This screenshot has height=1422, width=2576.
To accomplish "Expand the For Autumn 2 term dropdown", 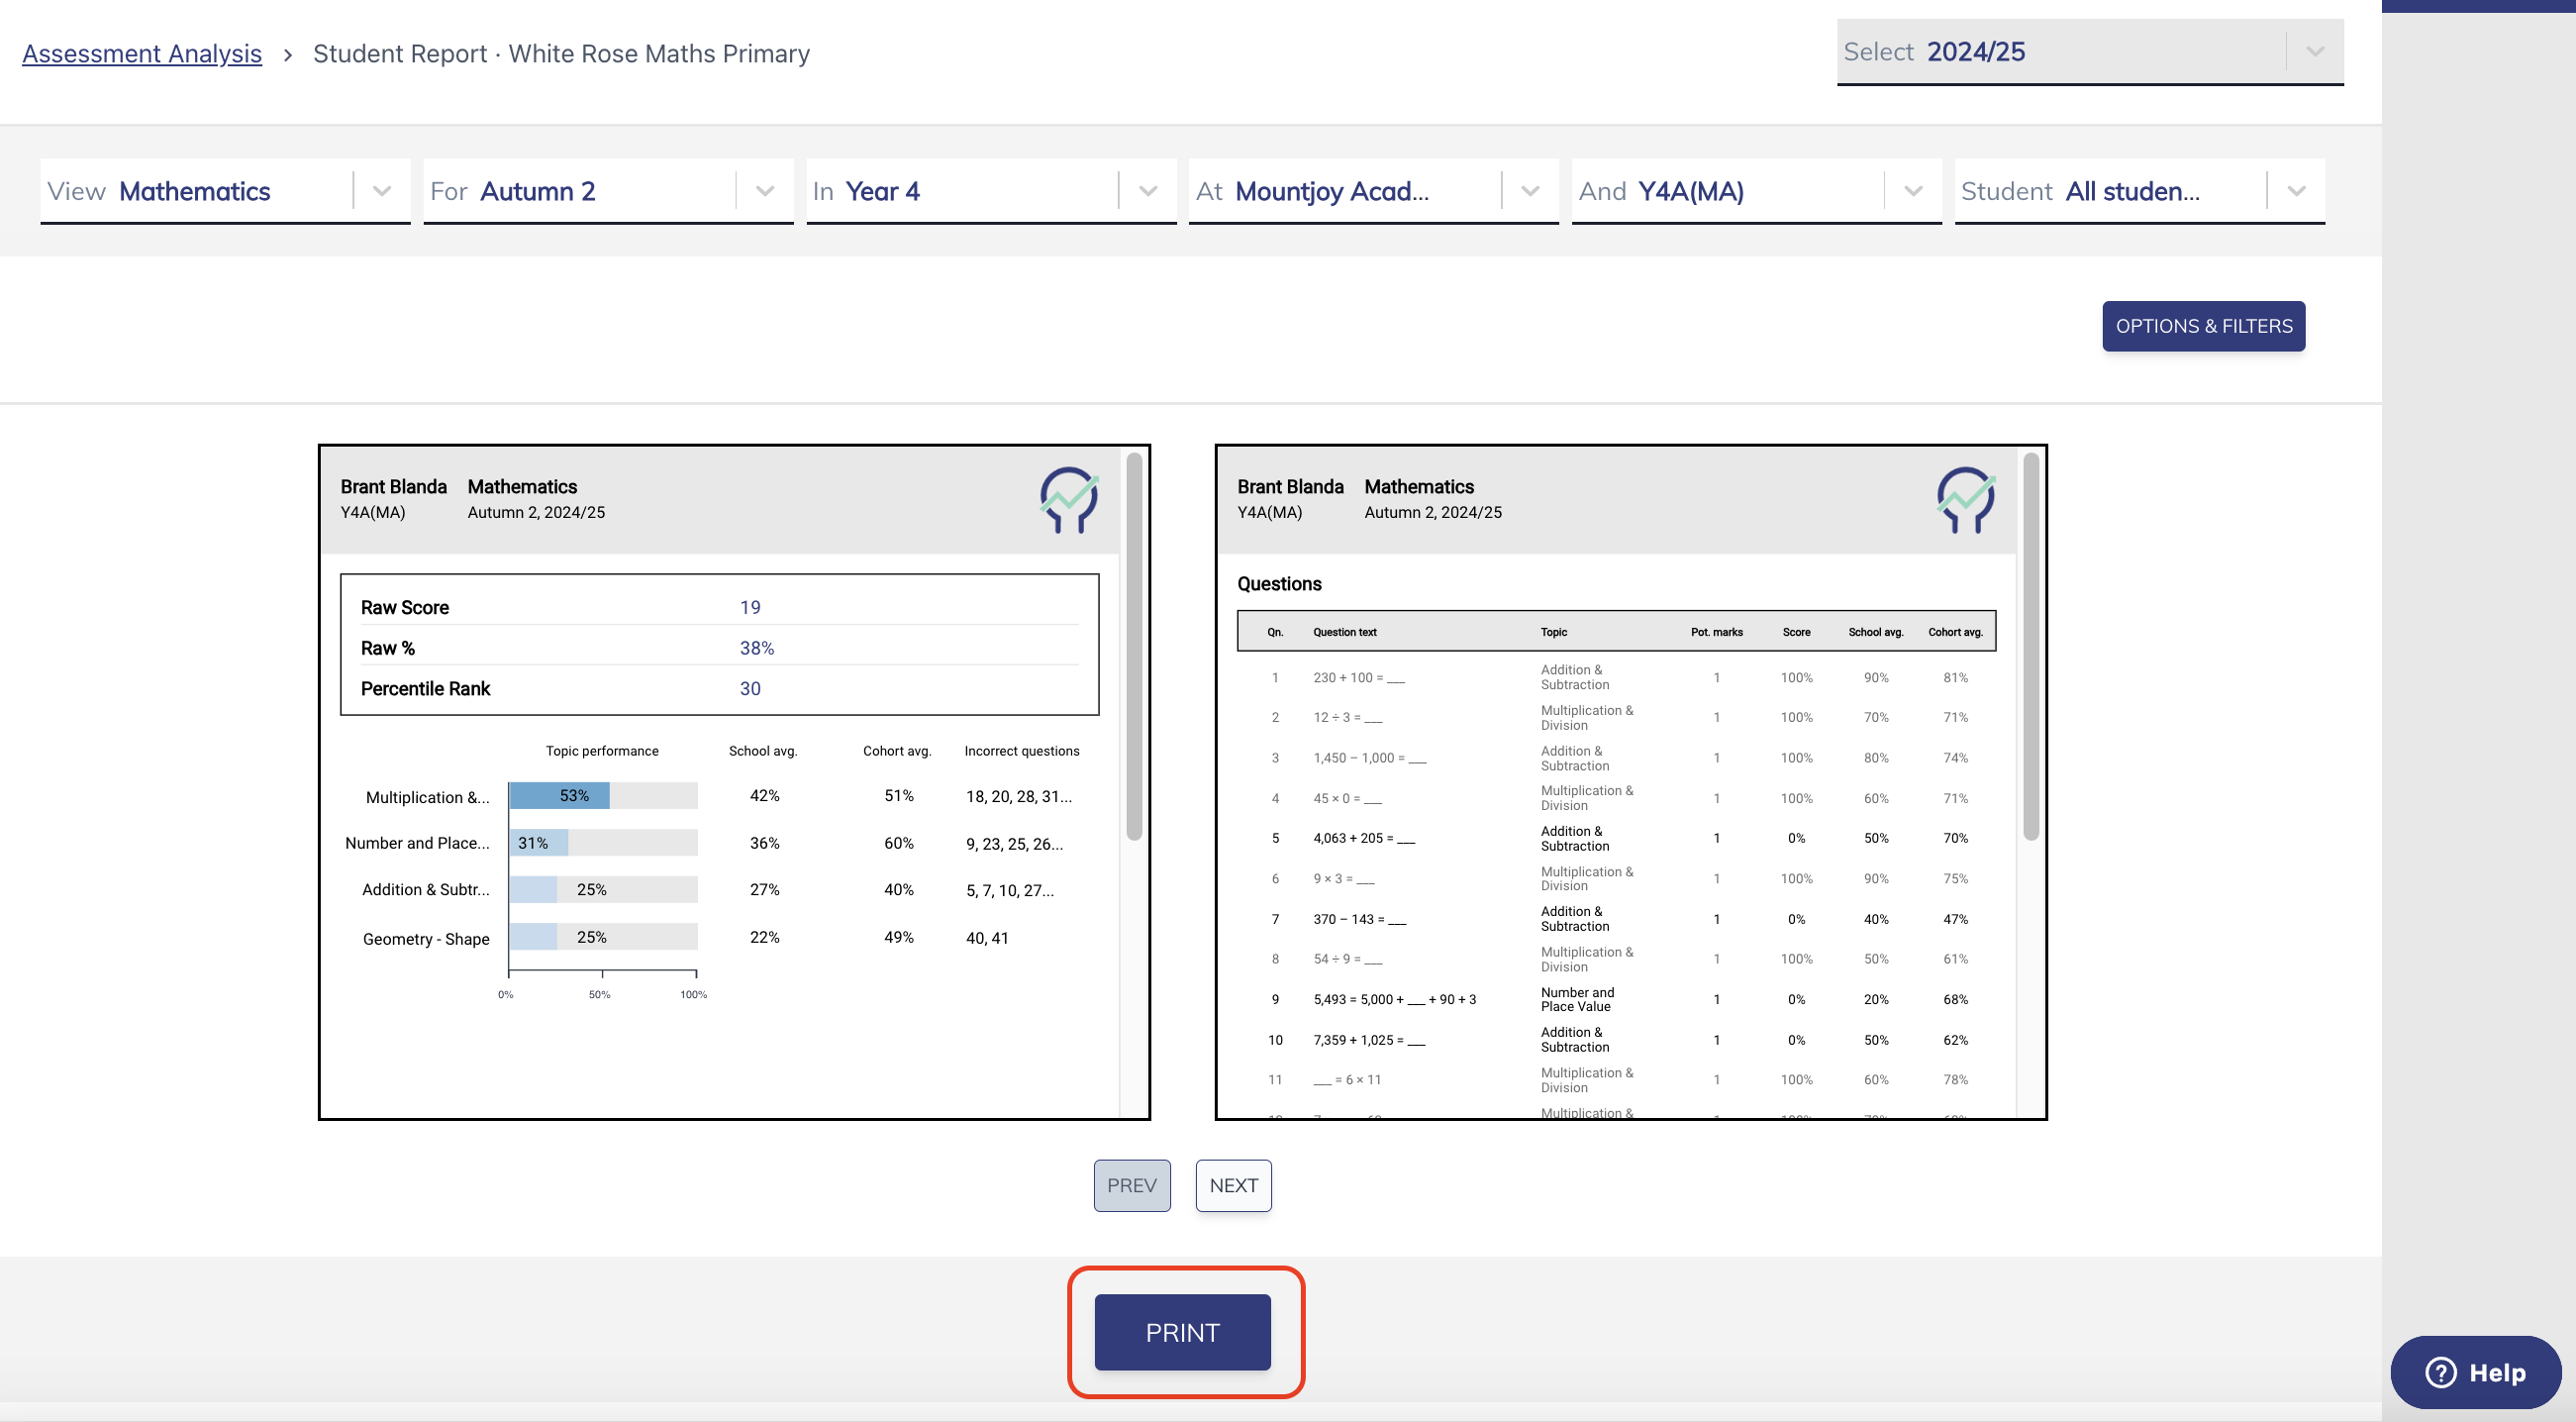I will tap(608, 191).
